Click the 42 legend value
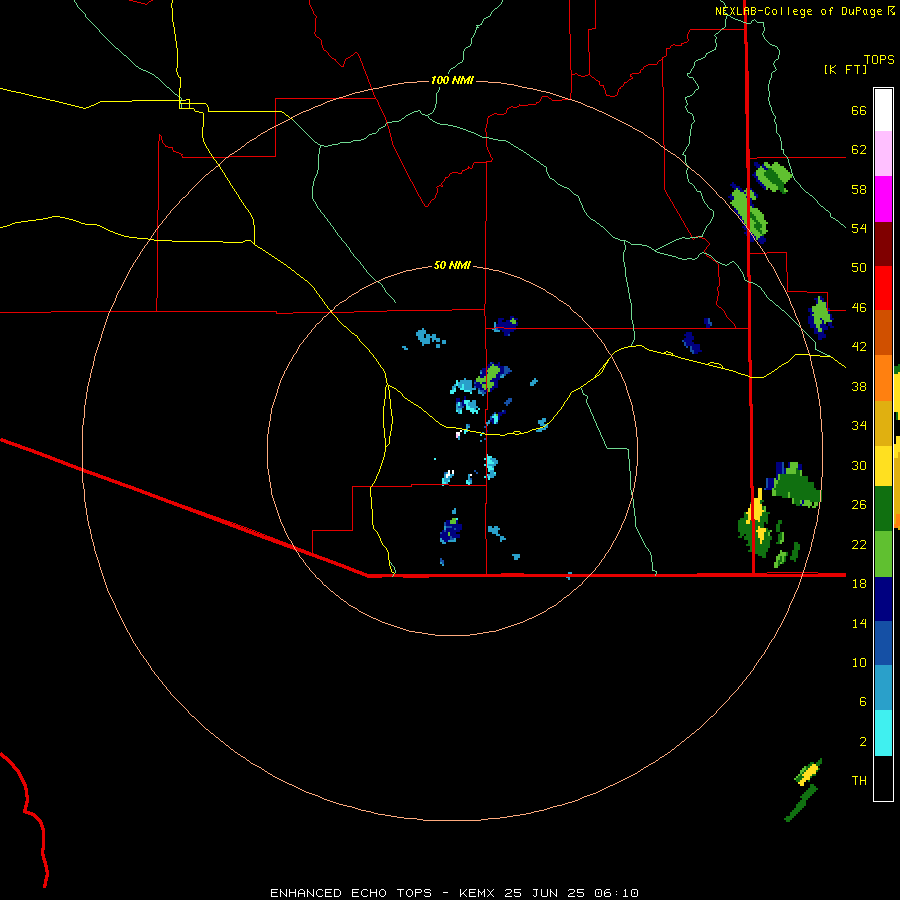The width and height of the screenshot is (900, 900). [859, 347]
